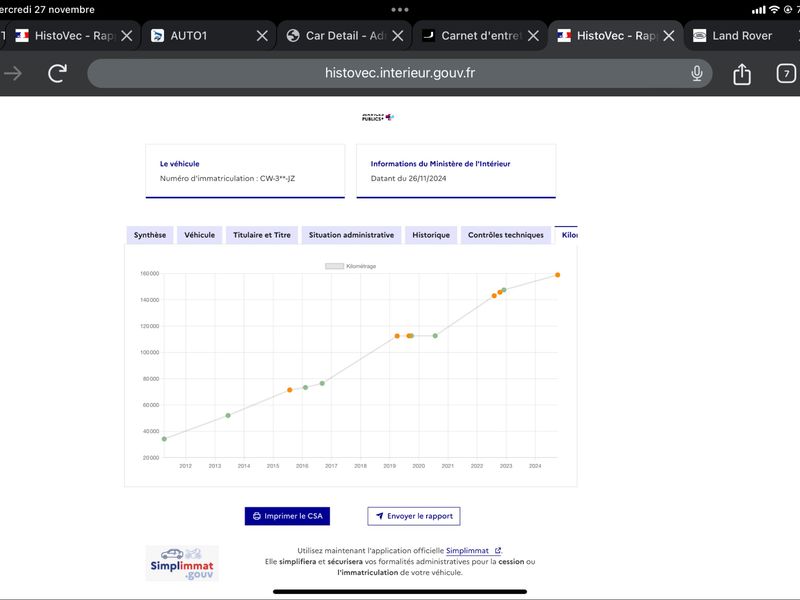The width and height of the screenshot is (800, 600).
Task: Open the Titulaire et Titre tab
Action: pos(262,235)
